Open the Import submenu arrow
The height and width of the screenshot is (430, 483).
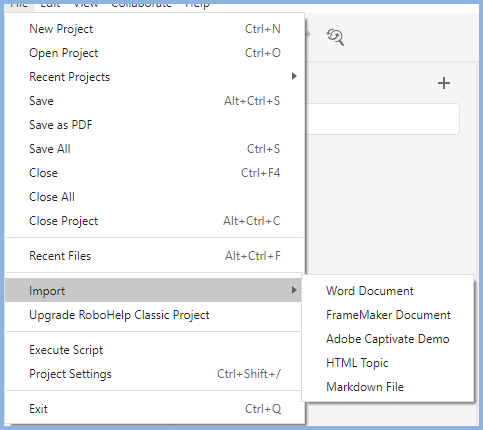click(x=294, y=290)
